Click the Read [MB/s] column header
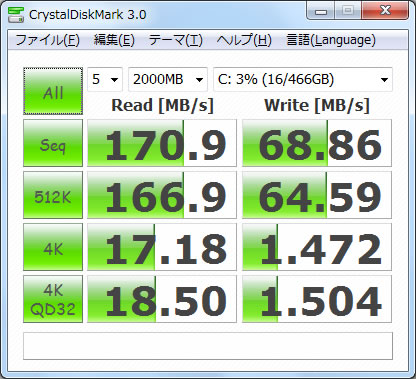Image resolution: width=416 pixels, height=379 pixels. click(x=162, y=106)
